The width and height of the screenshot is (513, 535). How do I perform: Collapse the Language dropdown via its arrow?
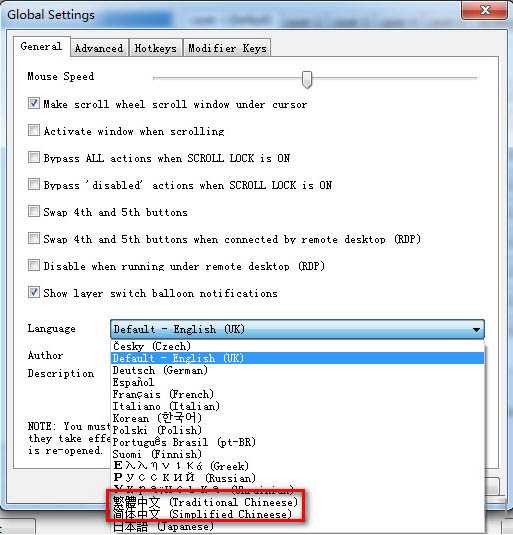pos(476,330)
